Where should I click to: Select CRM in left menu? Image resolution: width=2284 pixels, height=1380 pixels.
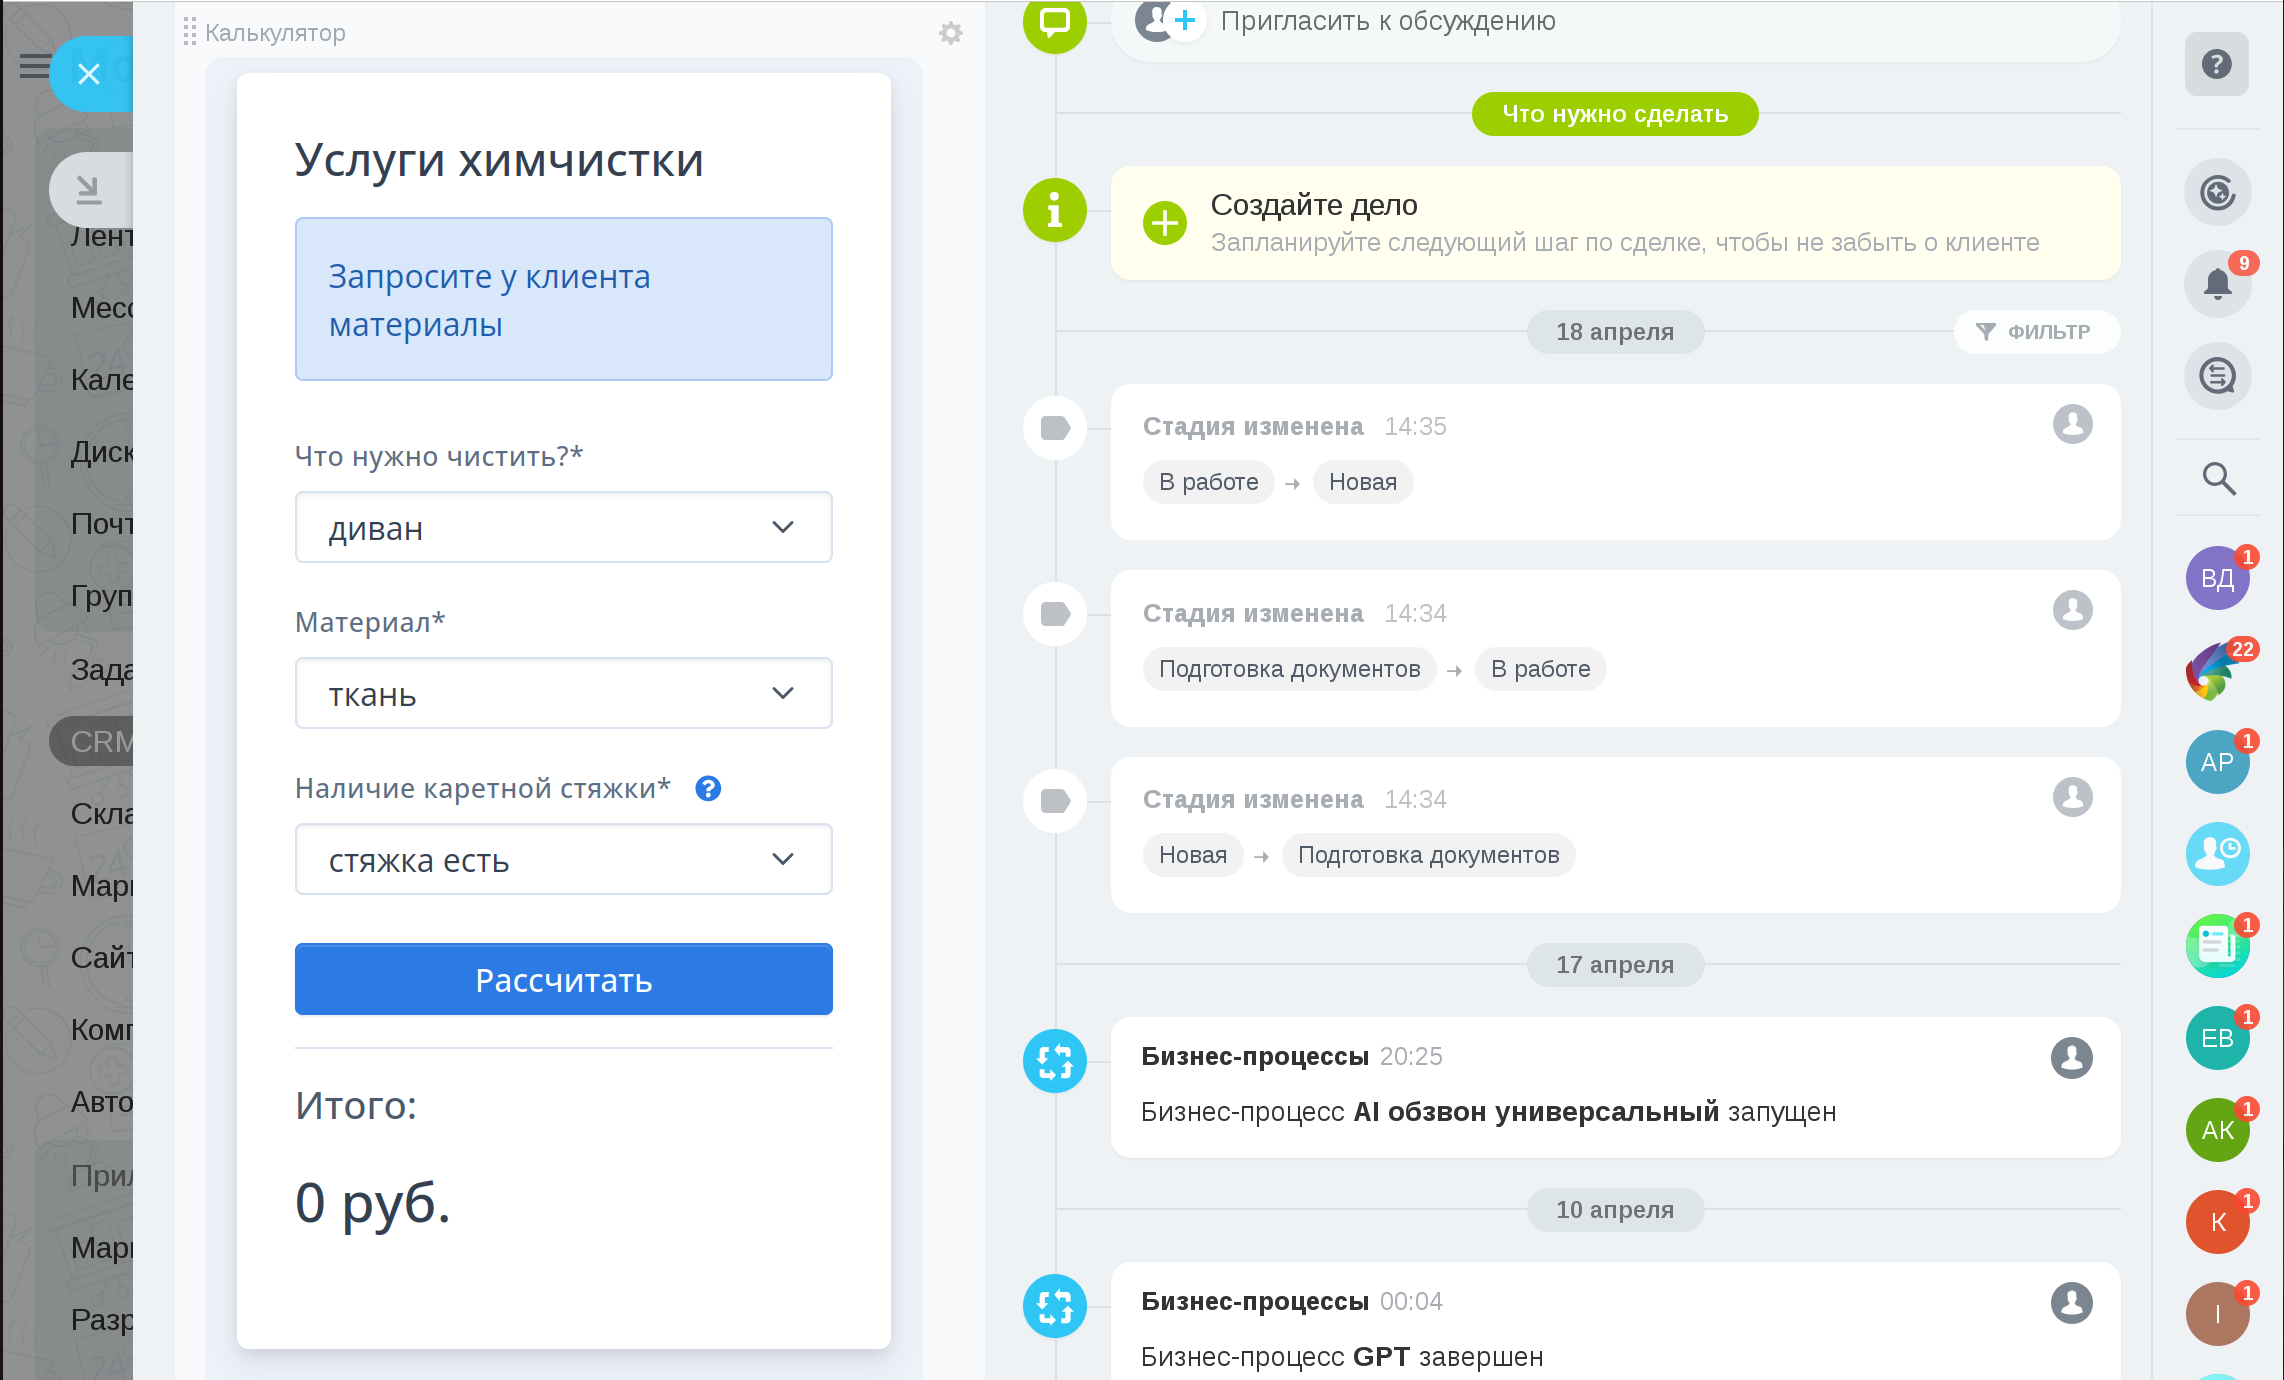point(100,742)
